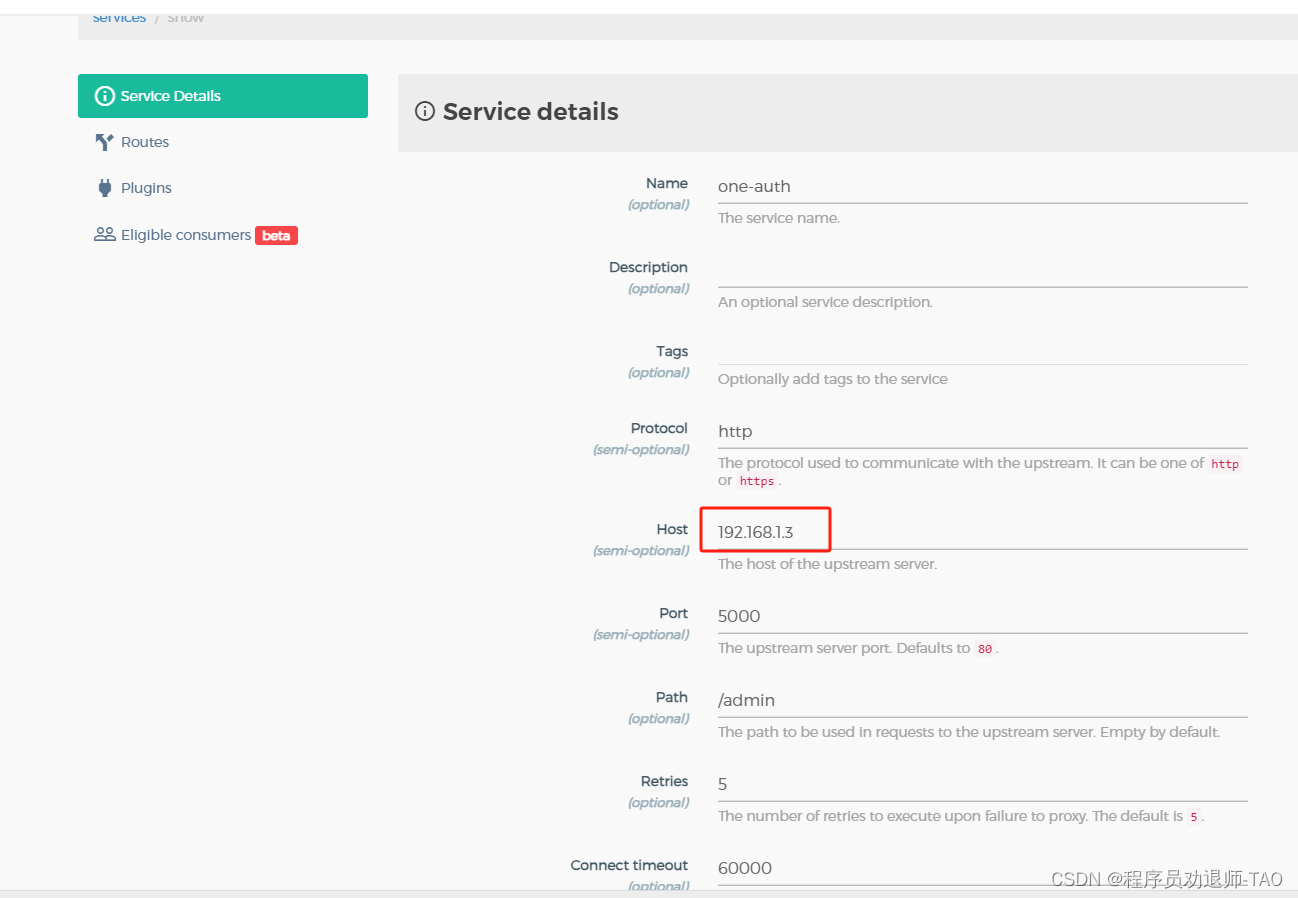Click the 'Name' field label
The width and height of the screenshot is (1298, 898).
(x=667, y=183)
